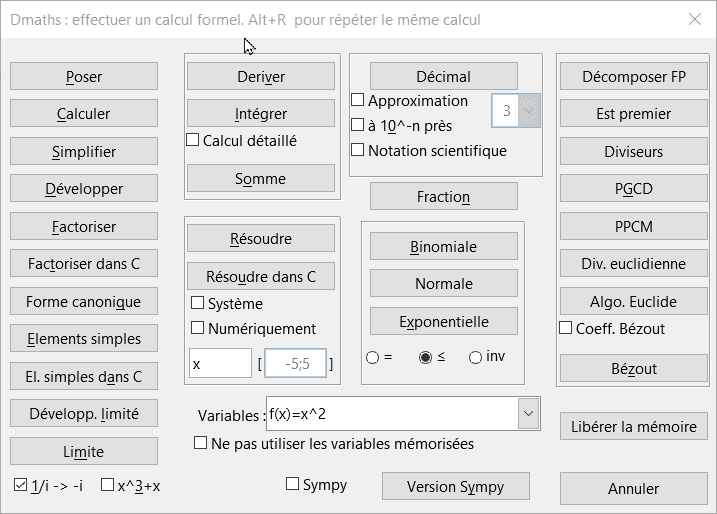Image resolution: width=717 pixels, height=514 pixels.
Task: Open the Variables dropdown list
Action: tap(528, 414)
